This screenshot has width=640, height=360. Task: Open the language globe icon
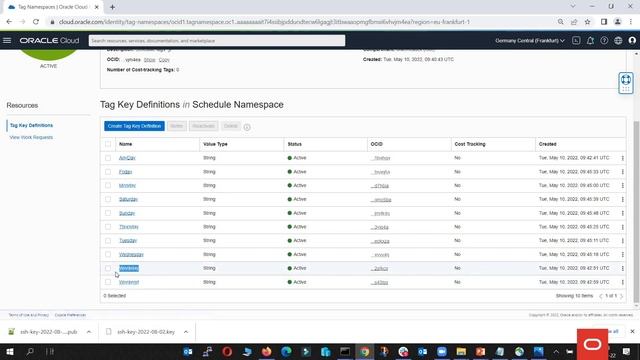(x=618, y=40)
